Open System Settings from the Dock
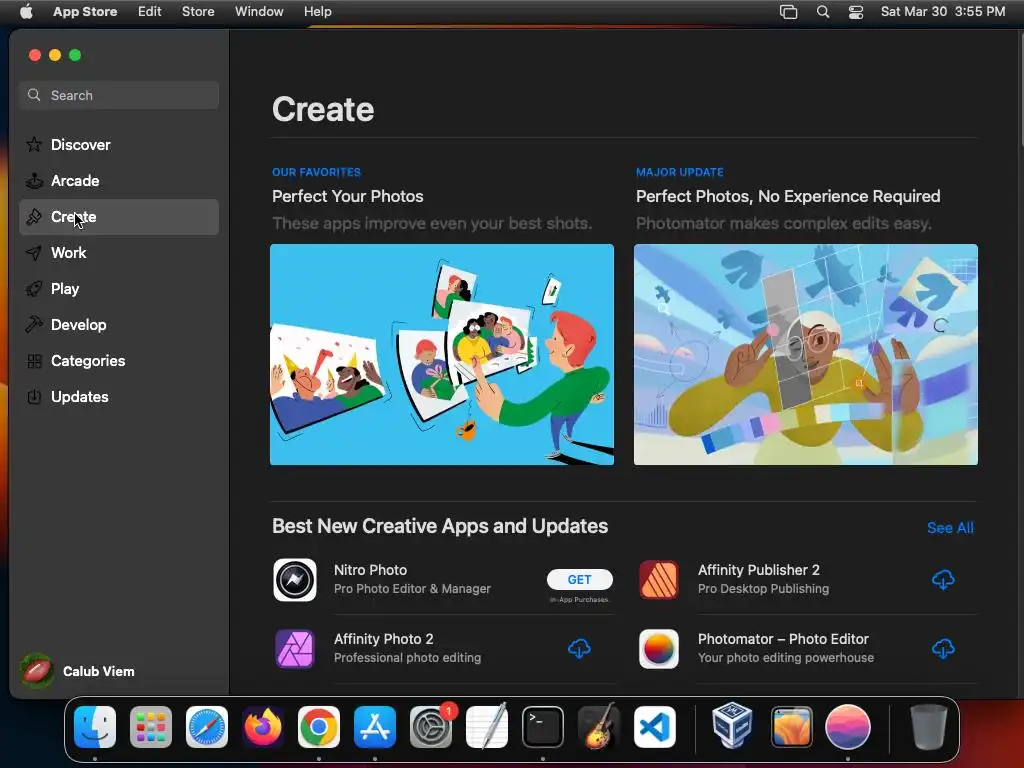Viewport: 1024px width, 768px height. pyautogui.click(x=431, y=727)
